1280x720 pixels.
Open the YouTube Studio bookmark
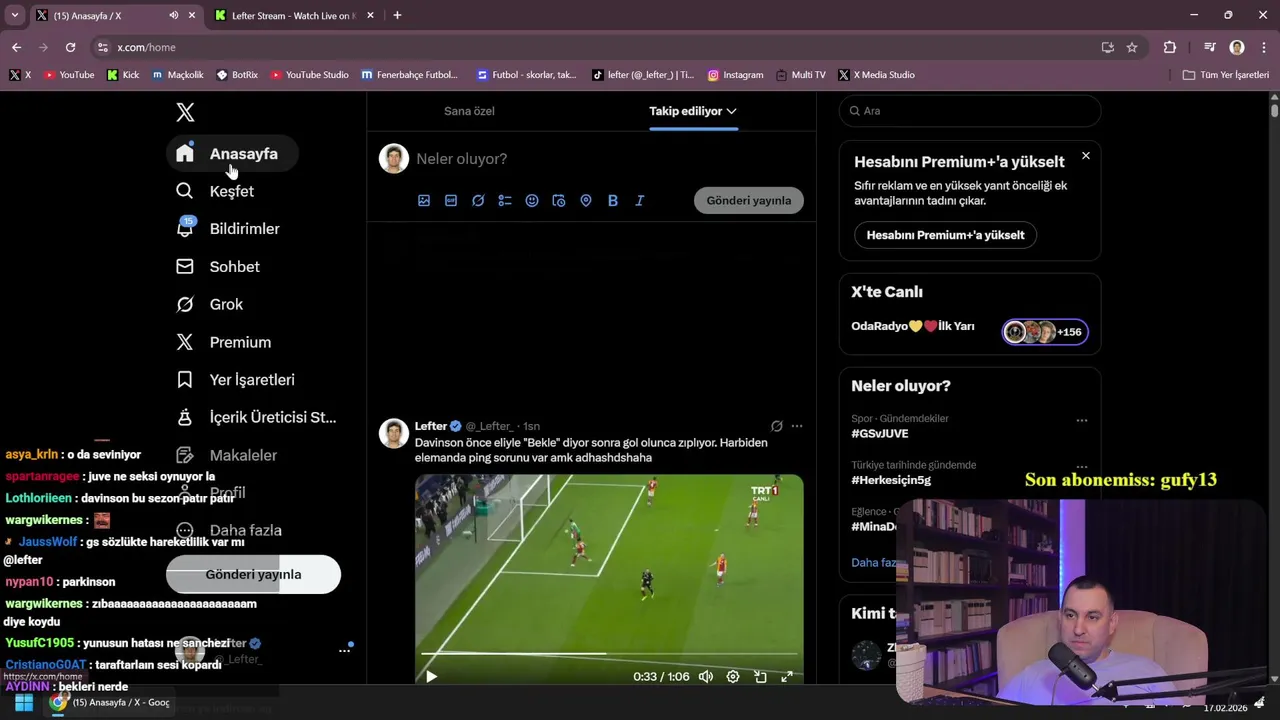(310, 75)
